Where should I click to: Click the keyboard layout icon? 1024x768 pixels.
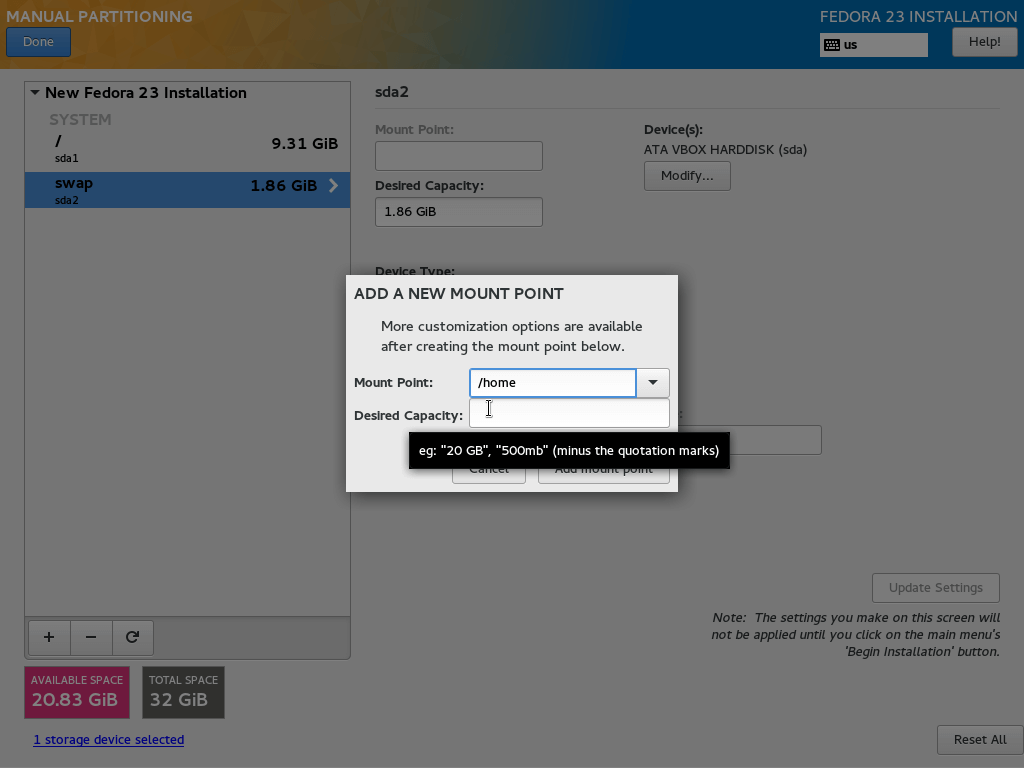[832, 45]
